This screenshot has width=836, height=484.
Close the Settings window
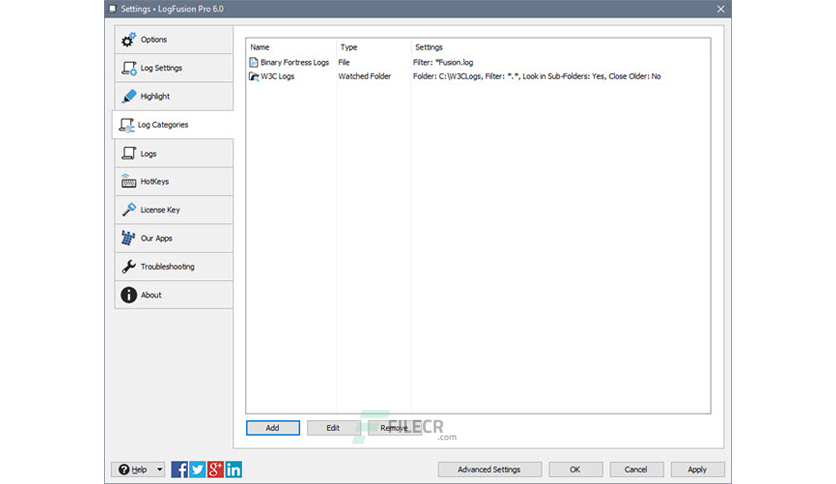click(721, 9)
